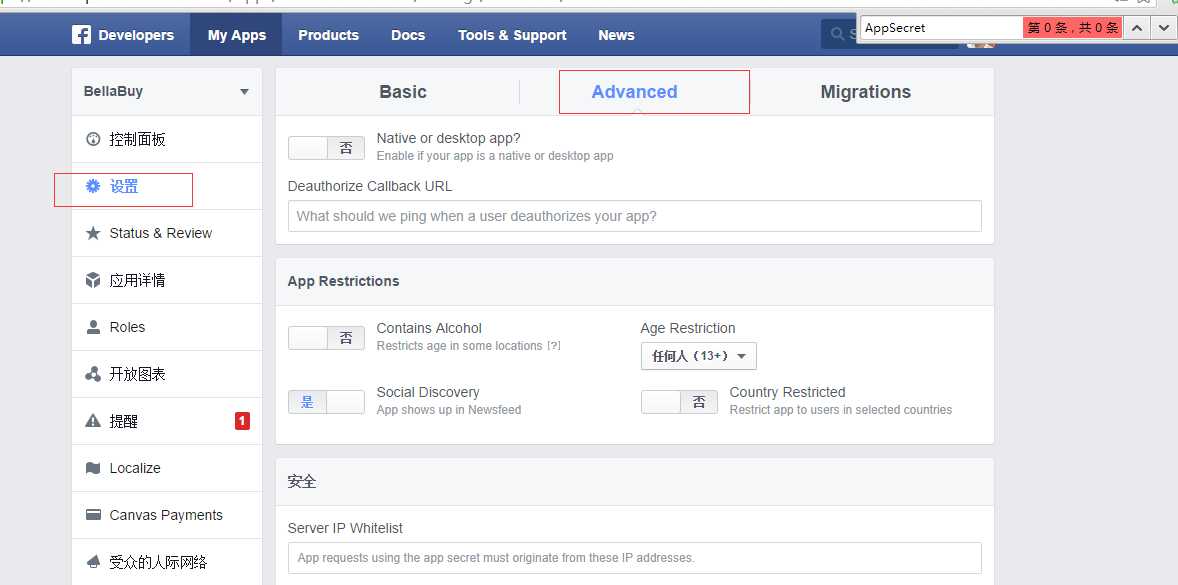
Task: Click the gear icon for 设置
Action: (x=93, y=186)
